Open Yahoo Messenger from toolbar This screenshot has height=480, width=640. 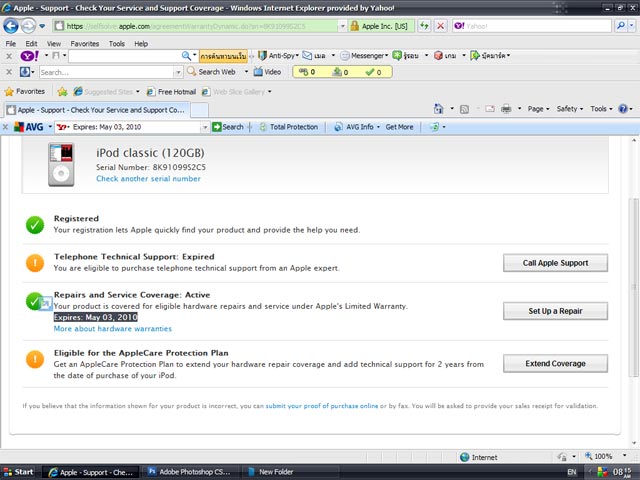click(x=364, y=56)
